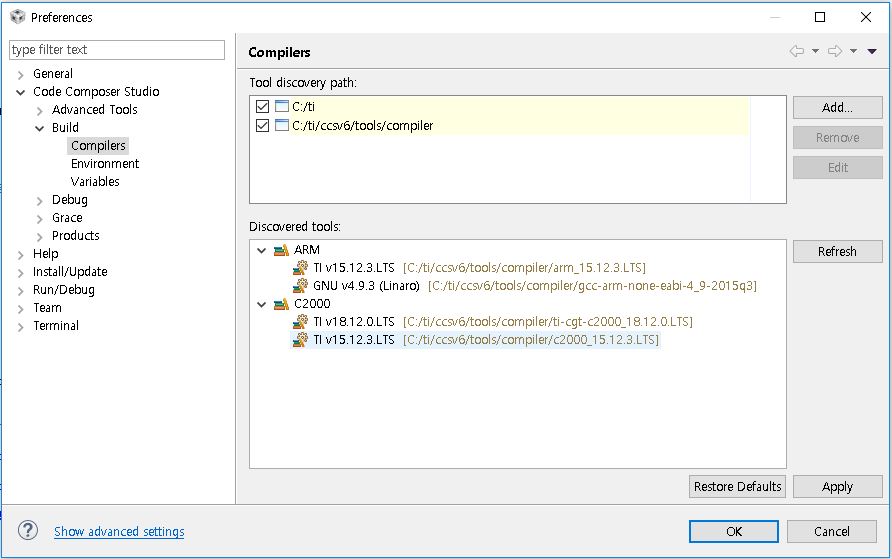Open the Environment preferences page
This screenshot has height=559, width=892.
[x=105, y=164]
